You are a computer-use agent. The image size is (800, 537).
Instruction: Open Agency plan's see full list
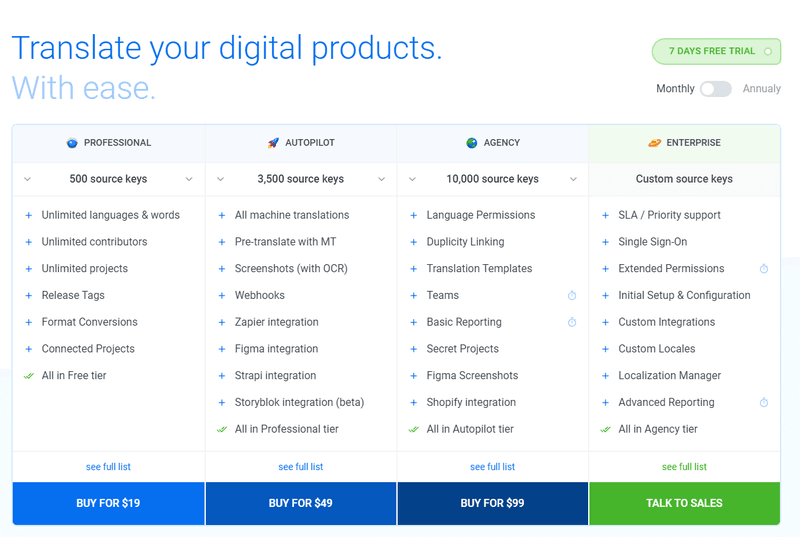point(492,467)
